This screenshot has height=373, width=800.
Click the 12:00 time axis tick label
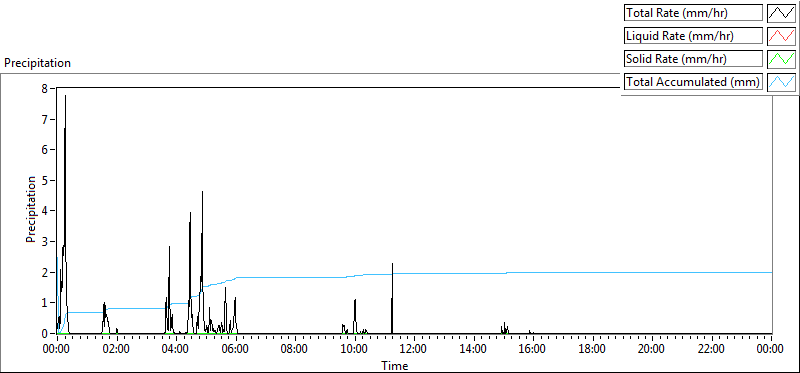pos(414,350)
